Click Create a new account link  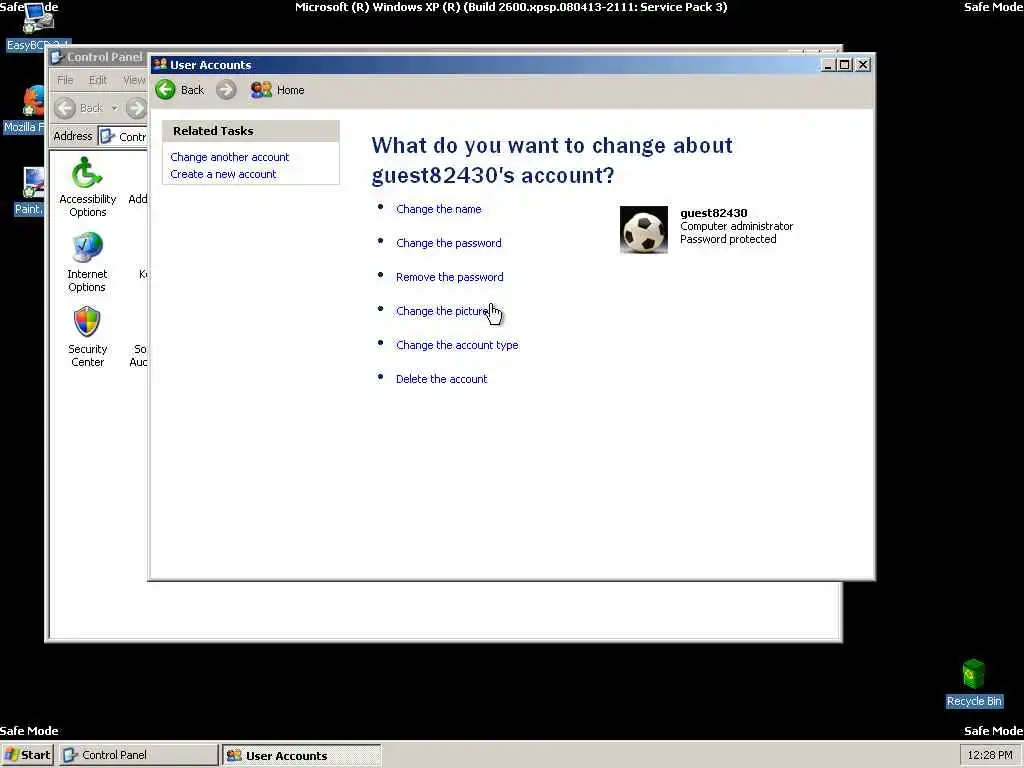coord(223,174)
